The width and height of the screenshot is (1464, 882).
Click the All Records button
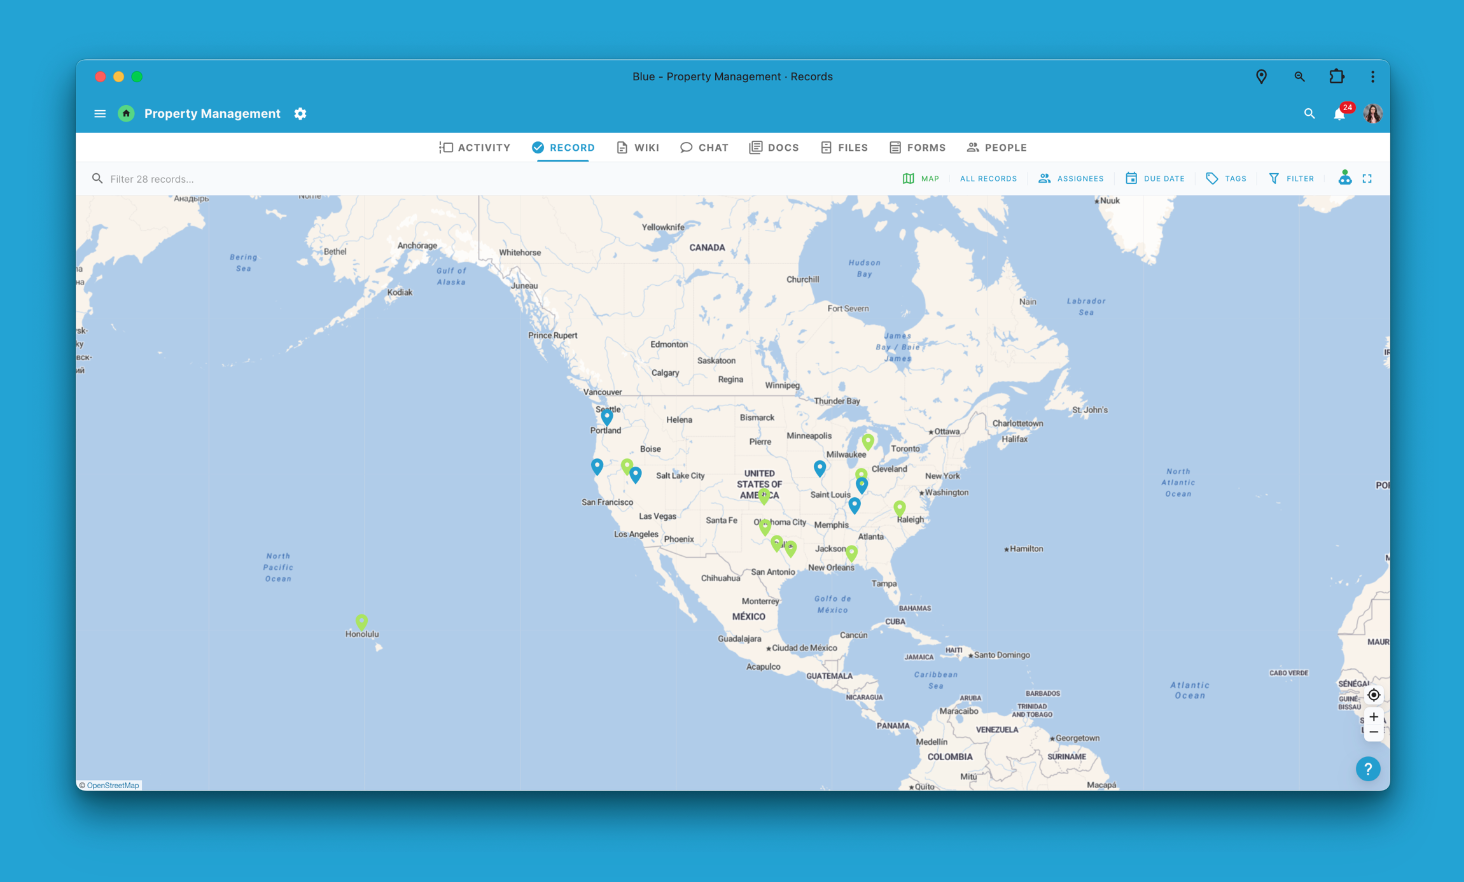[988, 179]
